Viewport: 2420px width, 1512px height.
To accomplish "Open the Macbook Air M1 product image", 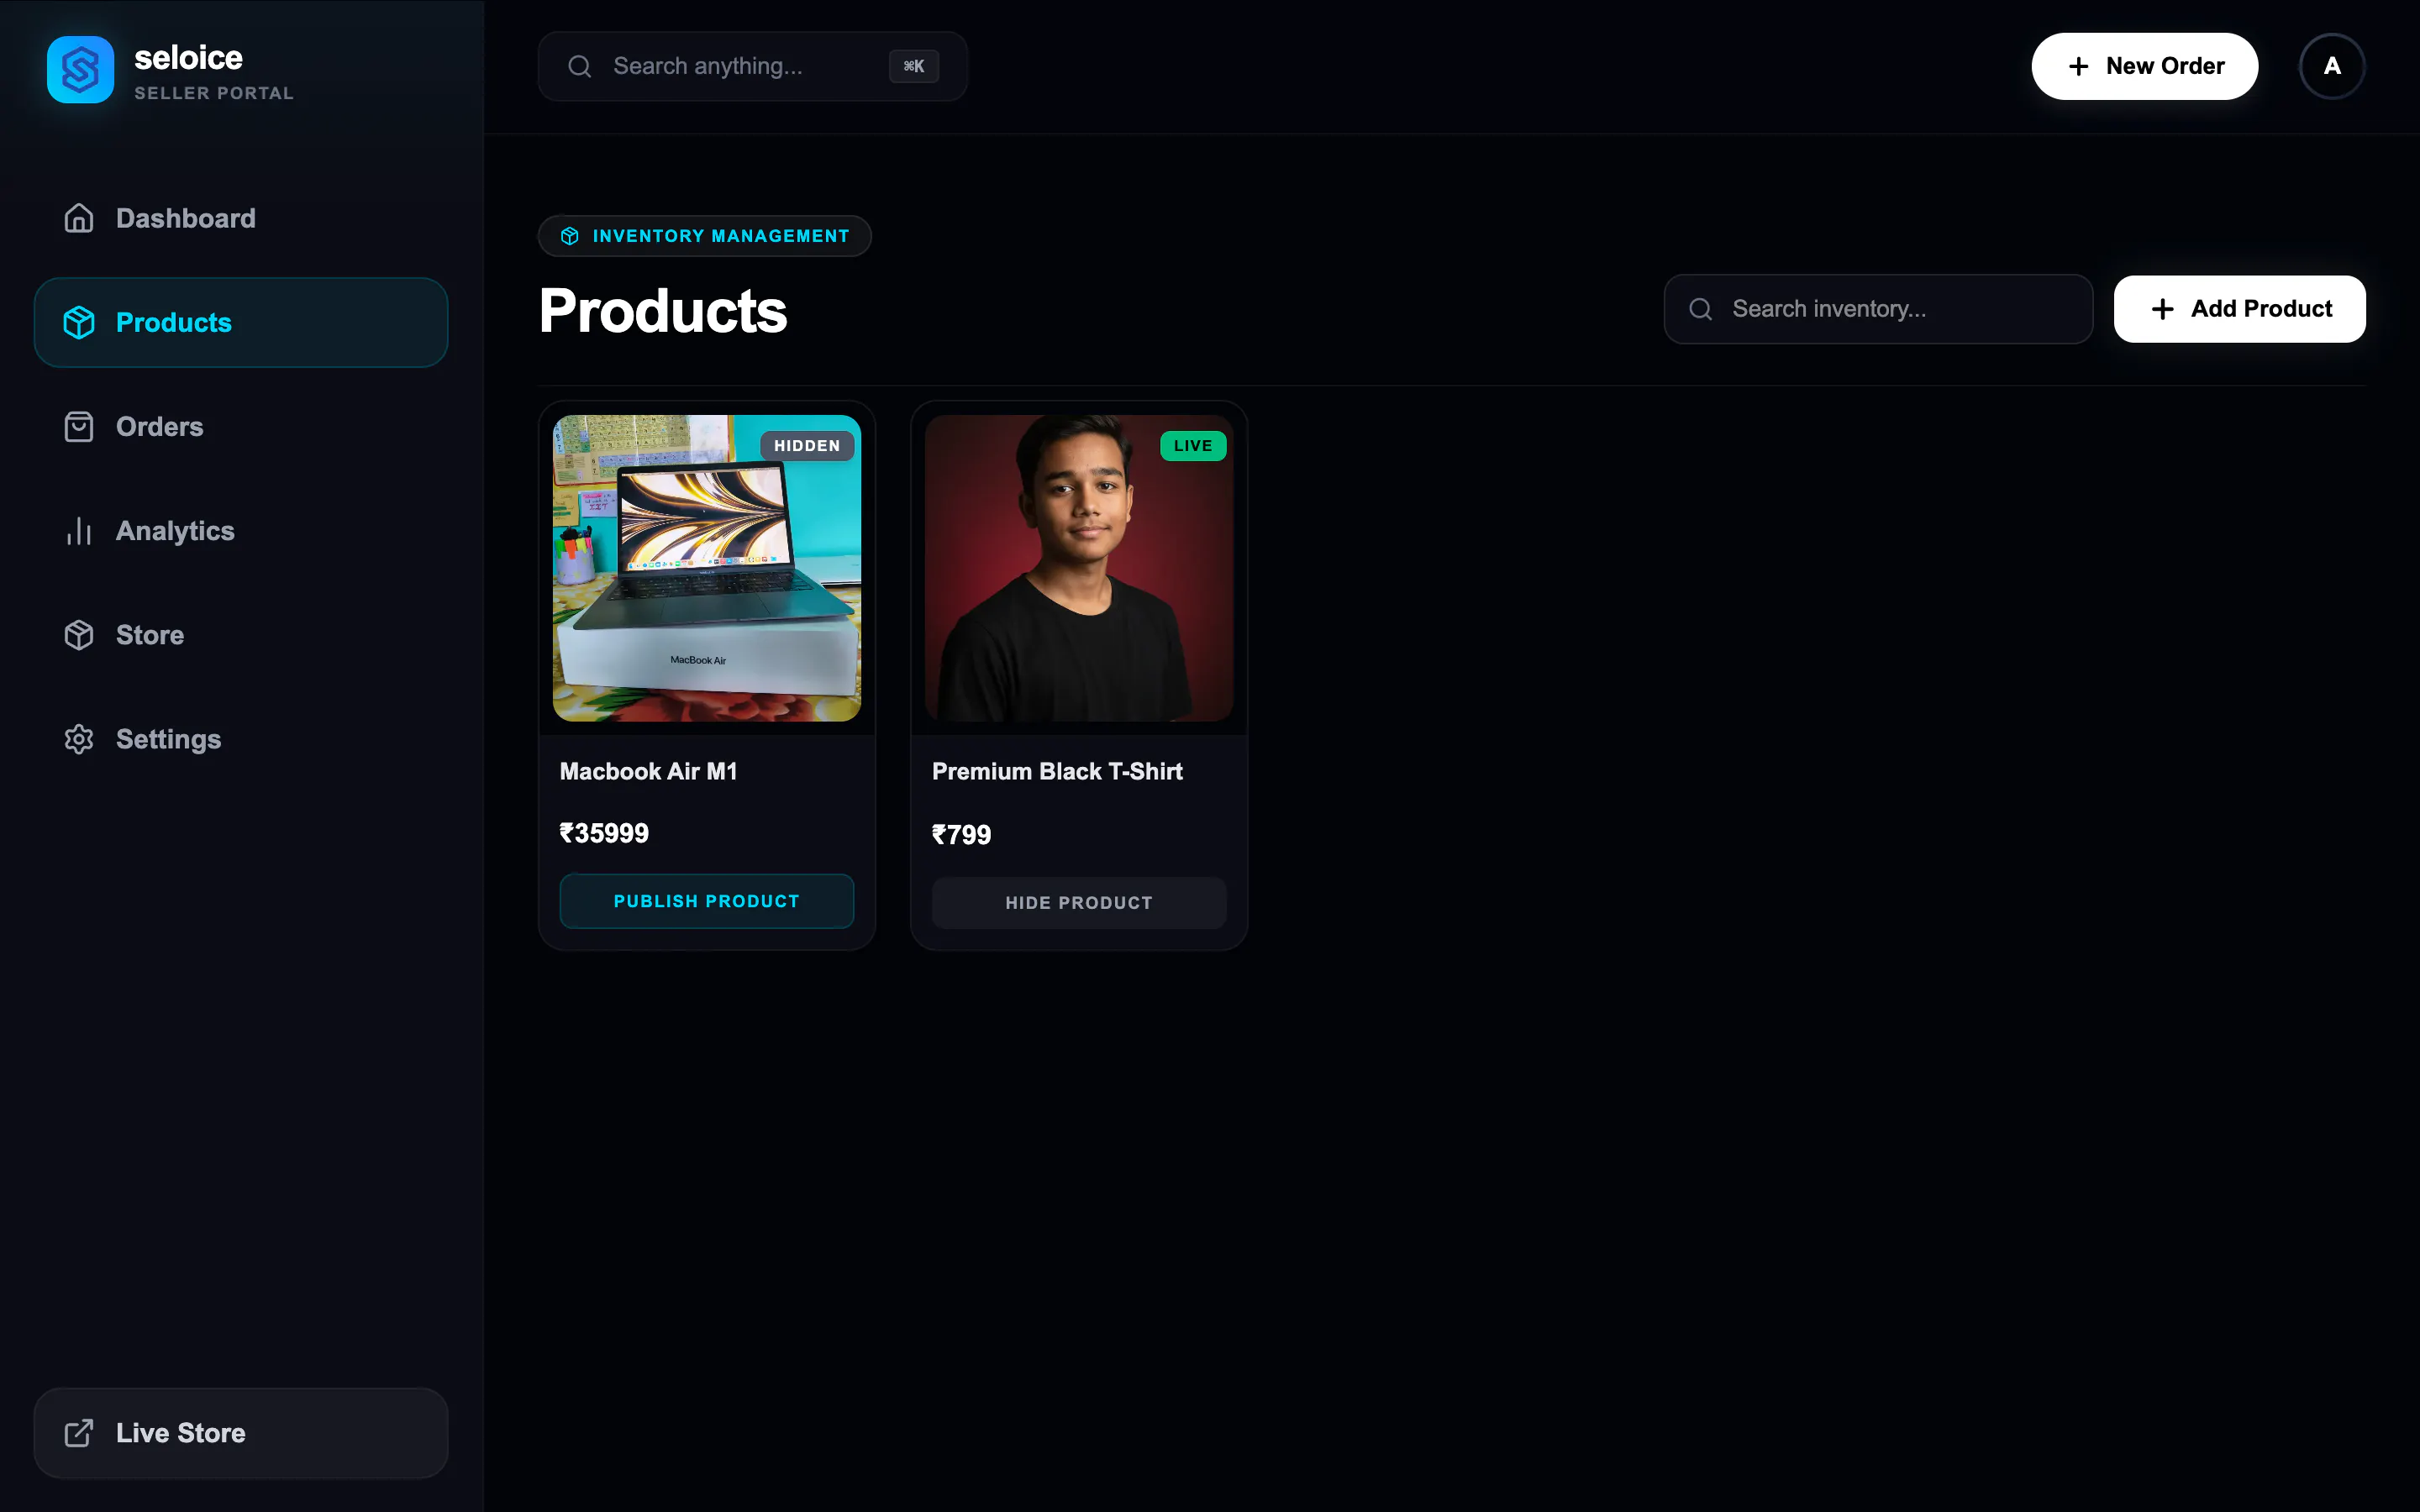I will pyautogui.click(x=707, y=568).
